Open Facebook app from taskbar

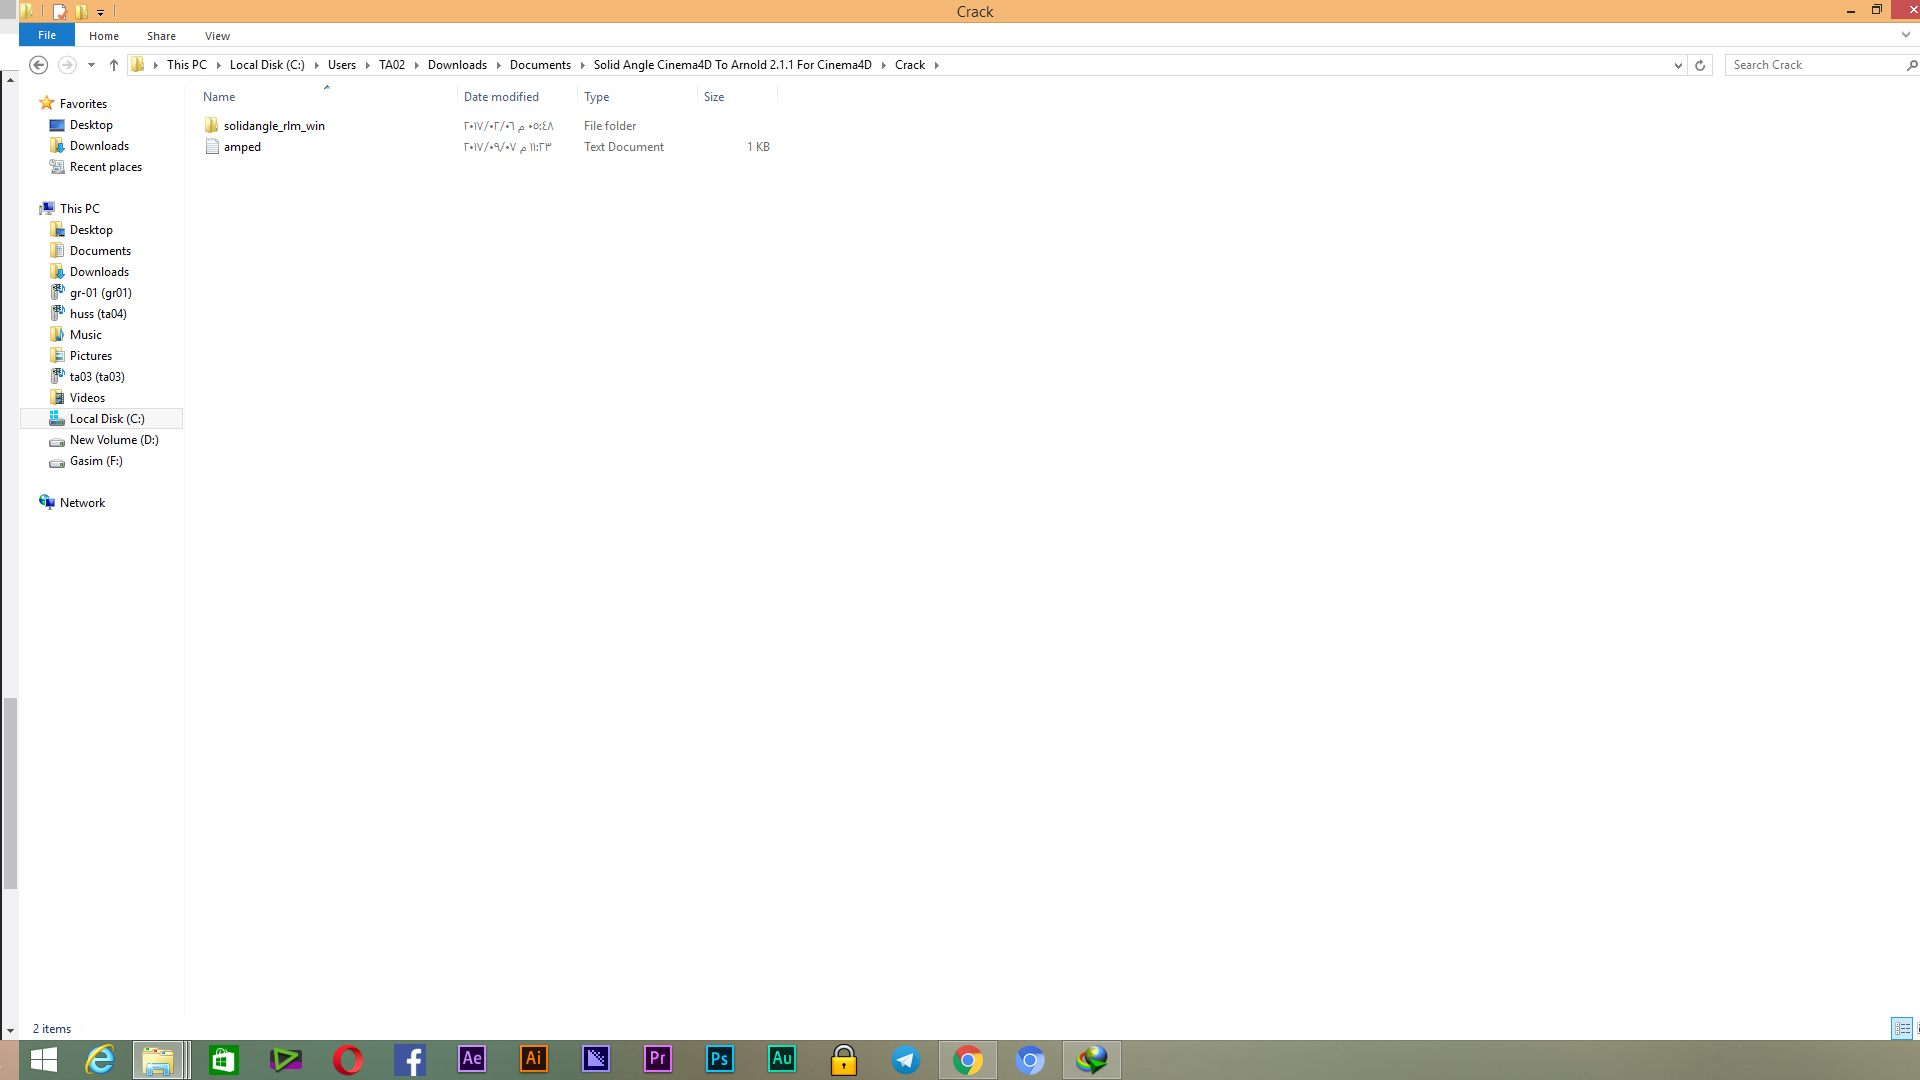point(410,1060)
